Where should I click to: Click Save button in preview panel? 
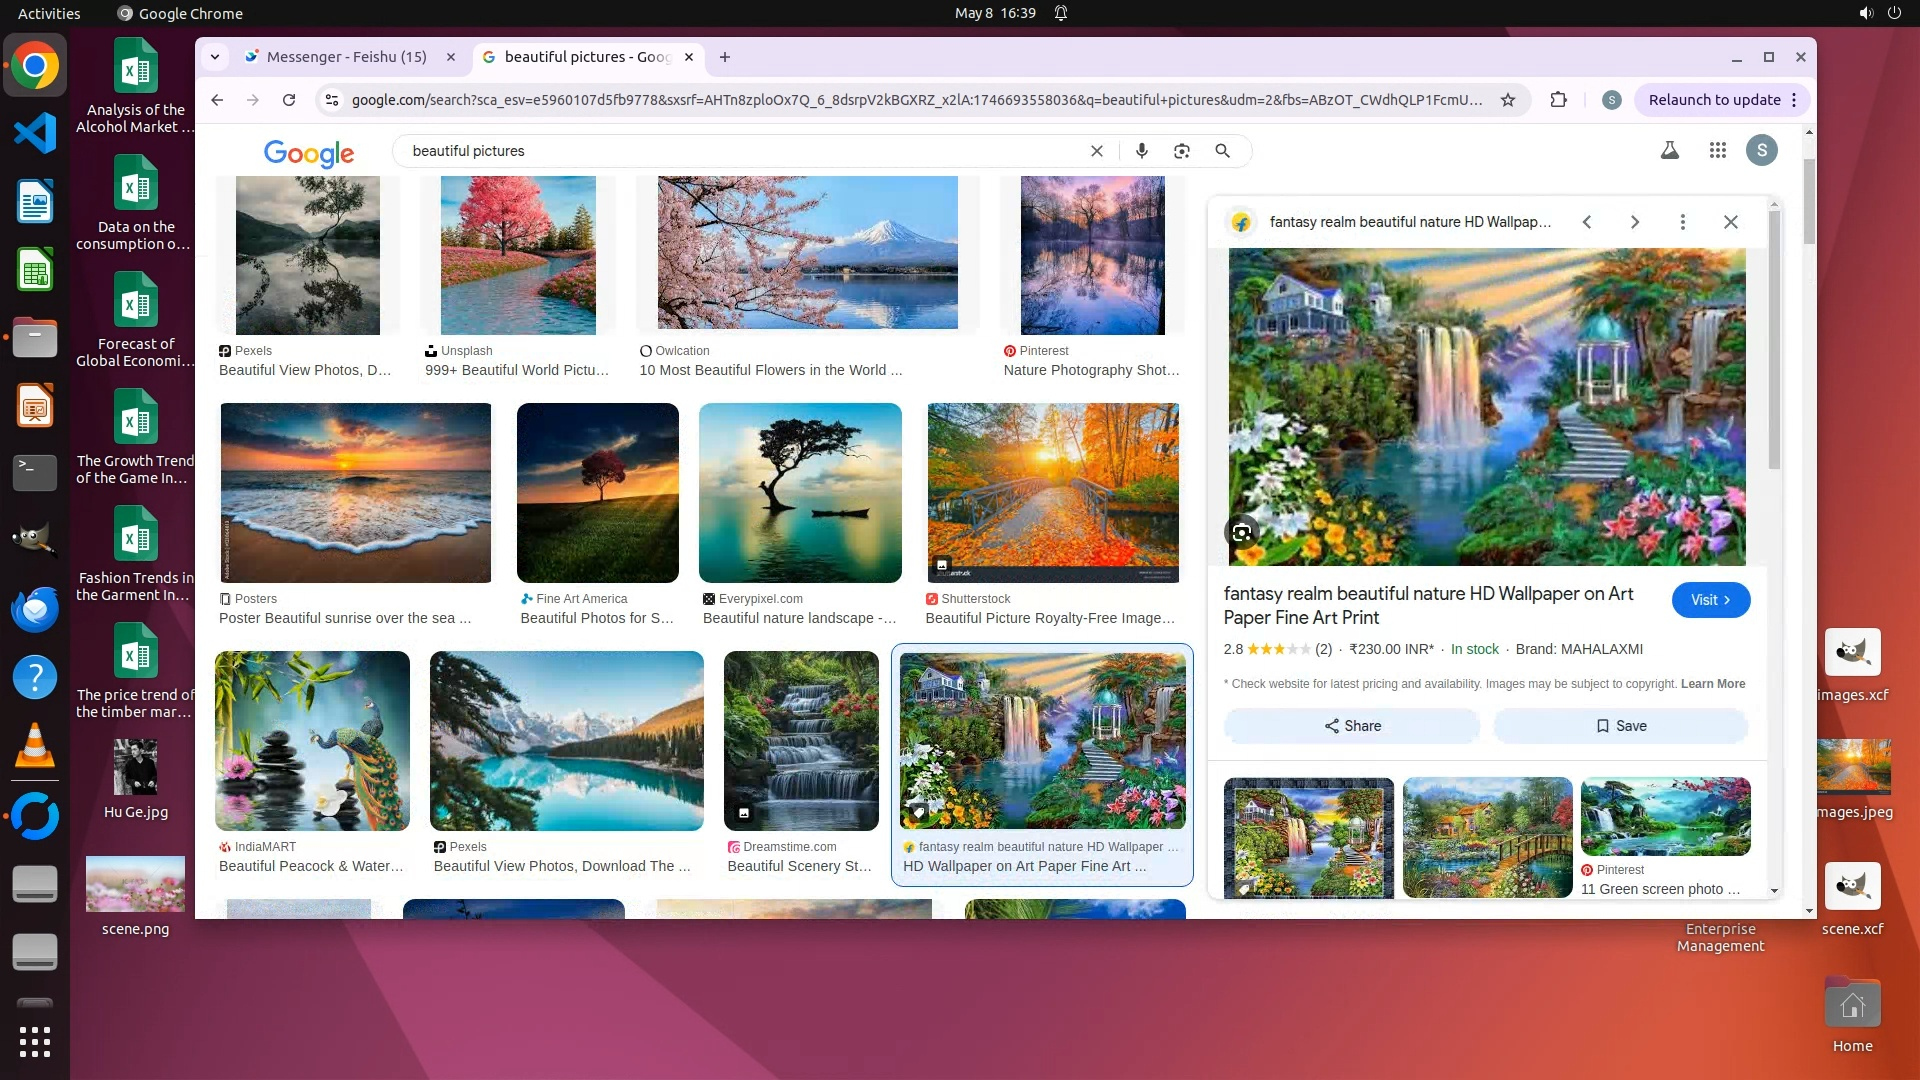click(1620, 726)
